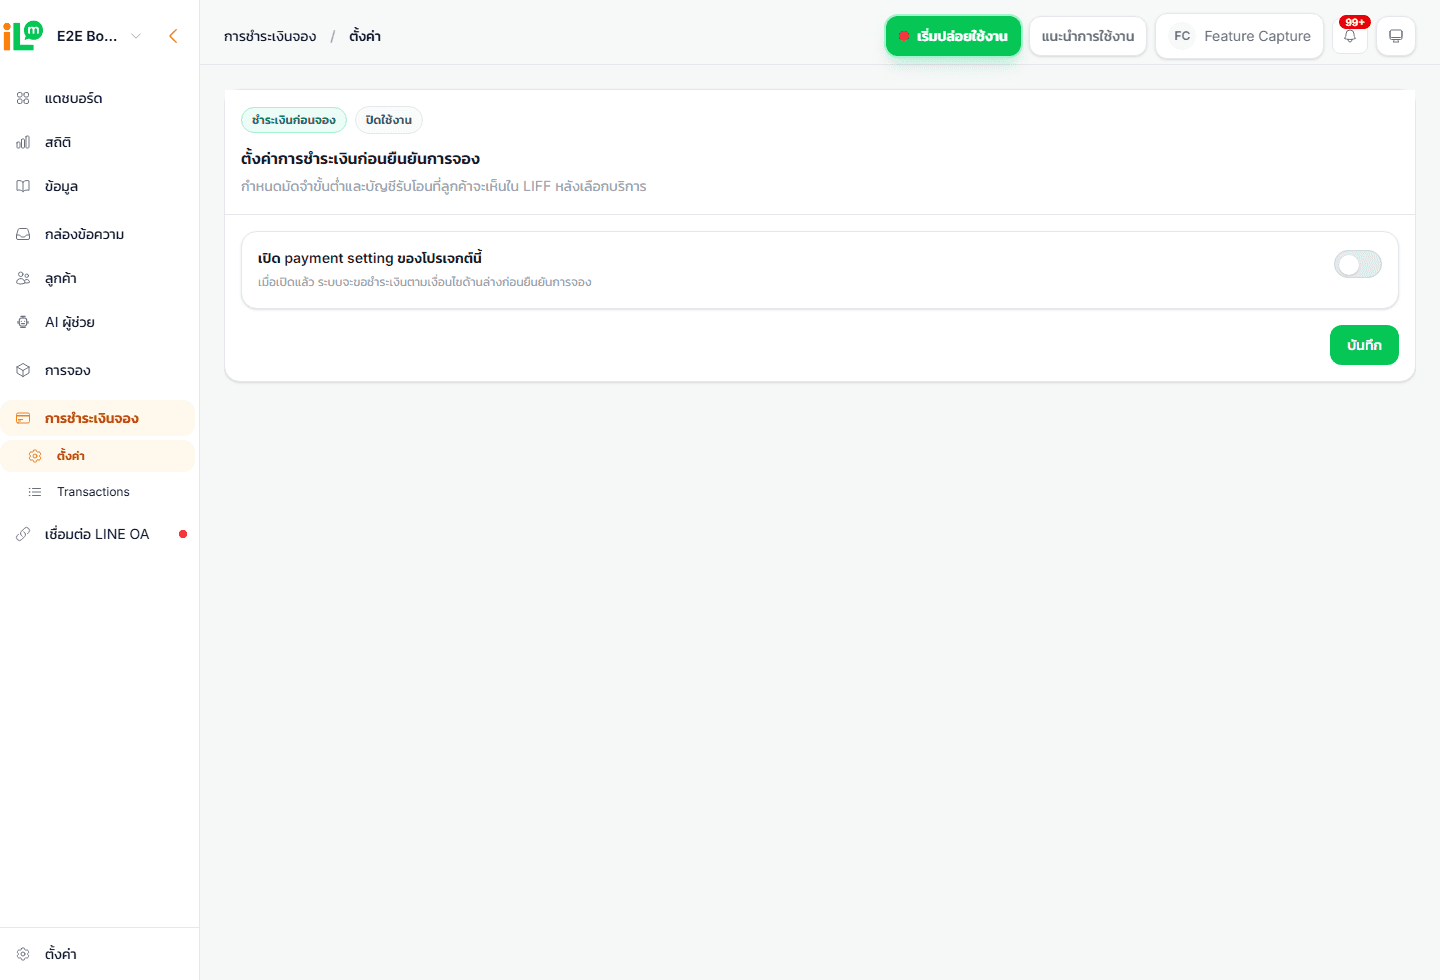This screenshot has height=980, width=1440.
Task: Open สถิติ menu item
Action: pyautogui.click(x=98, y=142)
